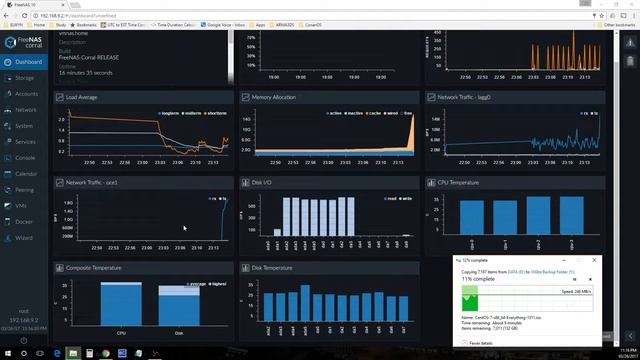Click the Memory Allocation widget chart icon
The image size is (640, 360).
[245, 97]
